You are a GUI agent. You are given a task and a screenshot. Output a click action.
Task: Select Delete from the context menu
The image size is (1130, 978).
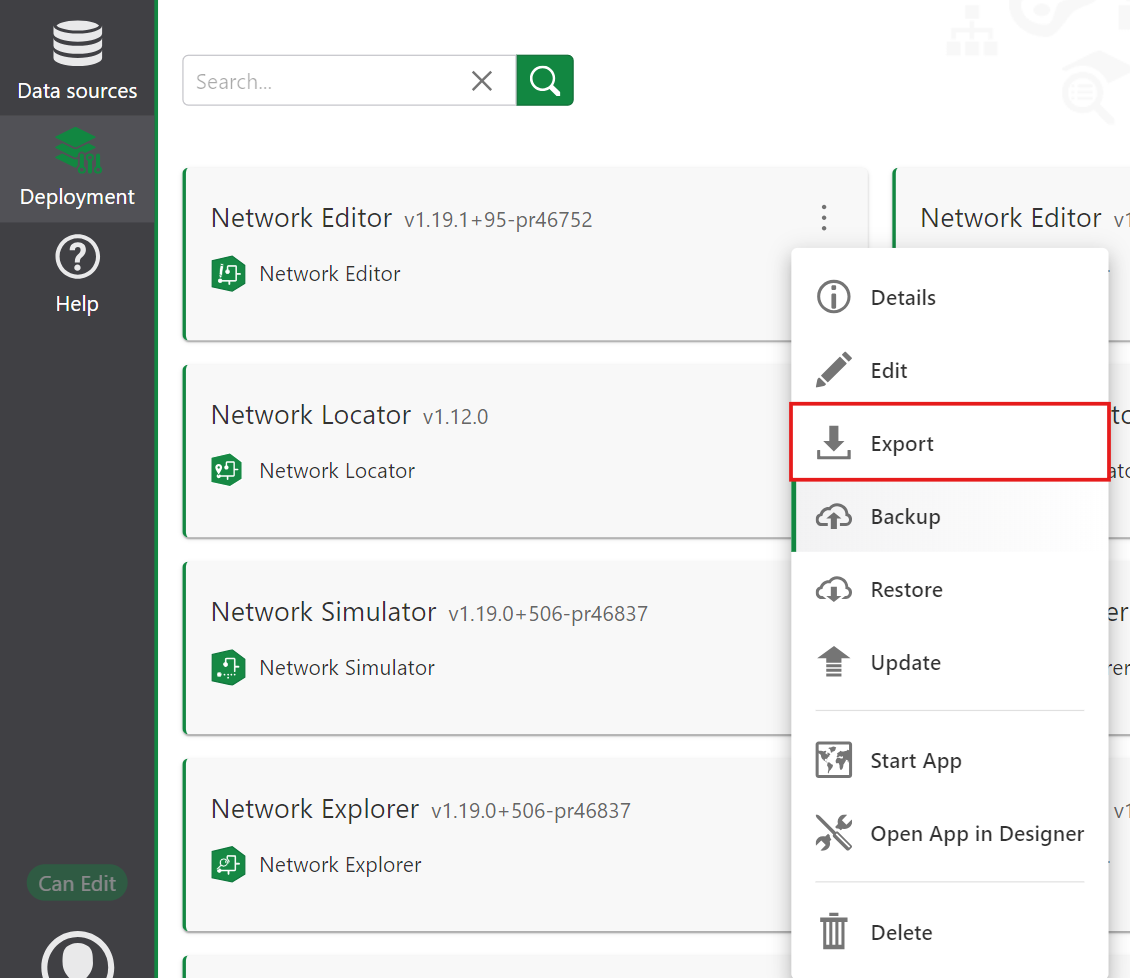pyautogui.click(x=950, y=932)
